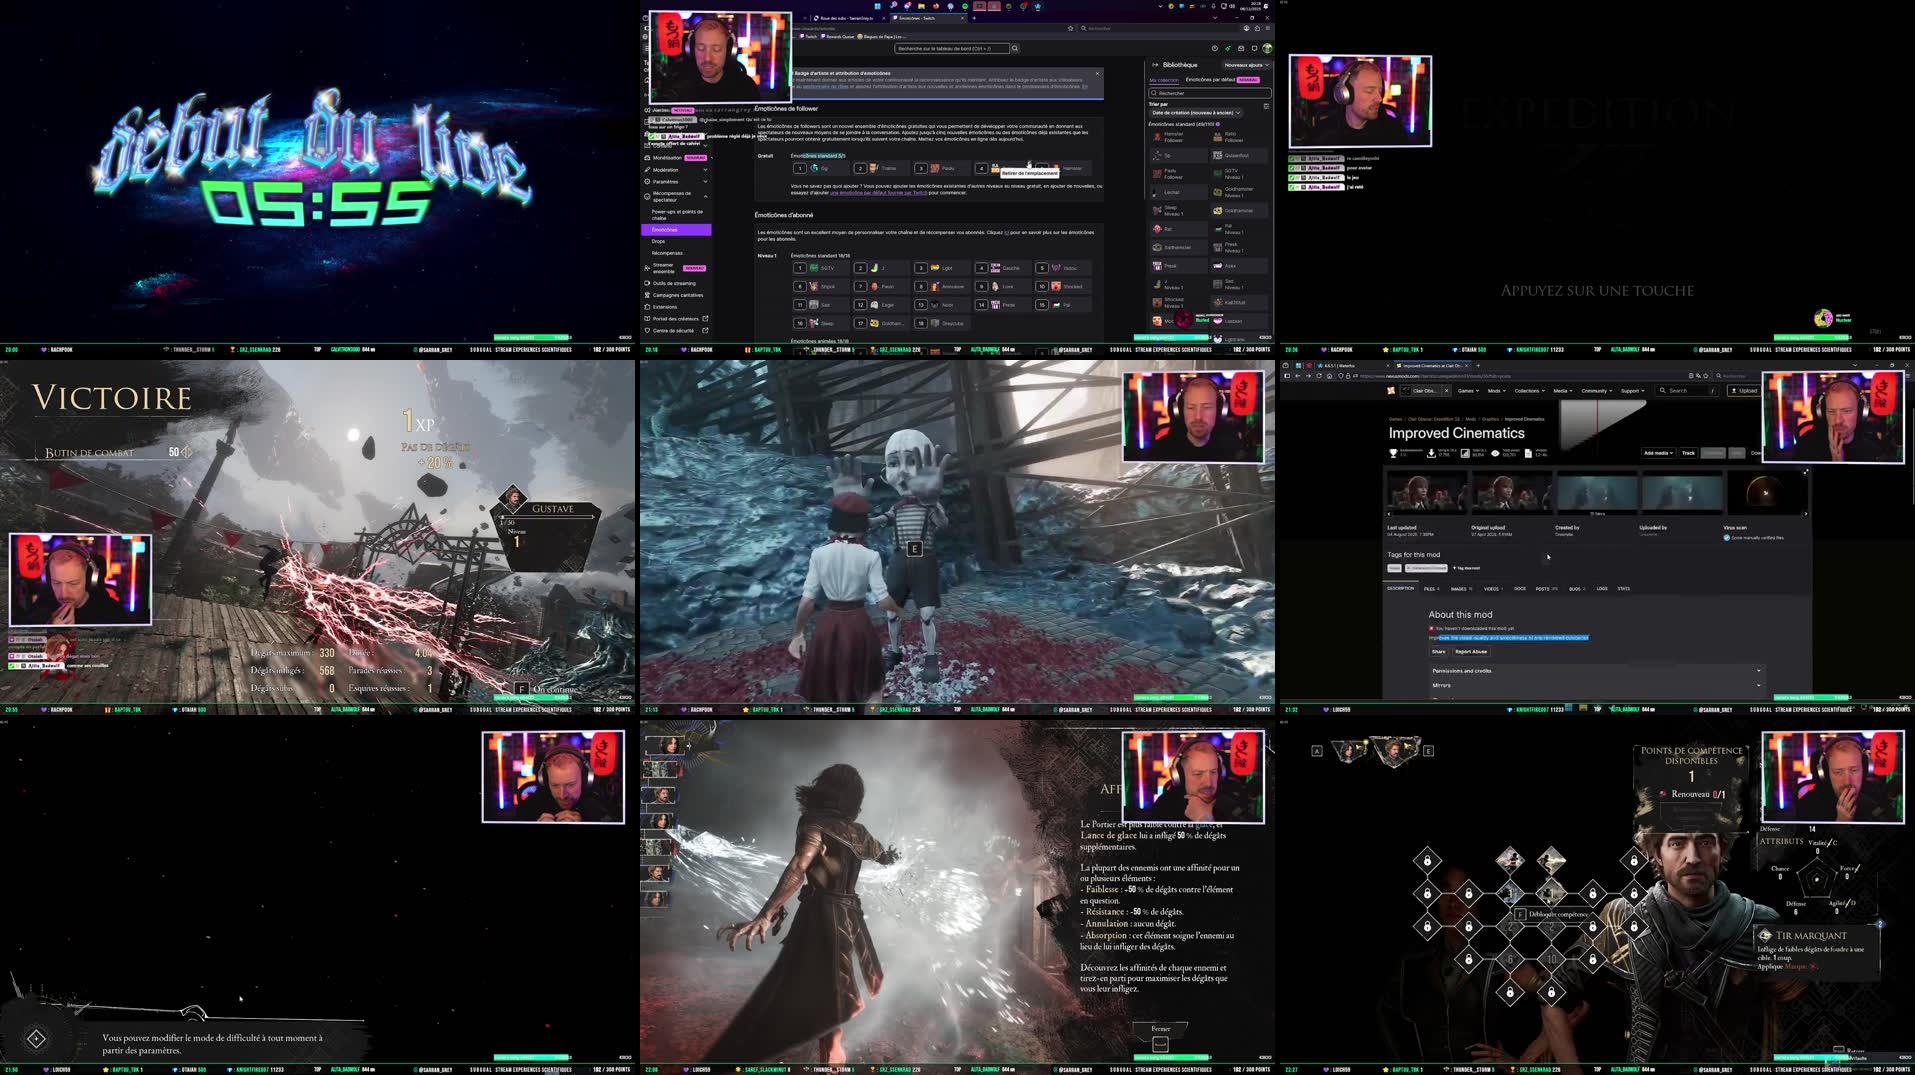Expand the Games dropdown on Nexus Mods

(x=1468, y=391)
